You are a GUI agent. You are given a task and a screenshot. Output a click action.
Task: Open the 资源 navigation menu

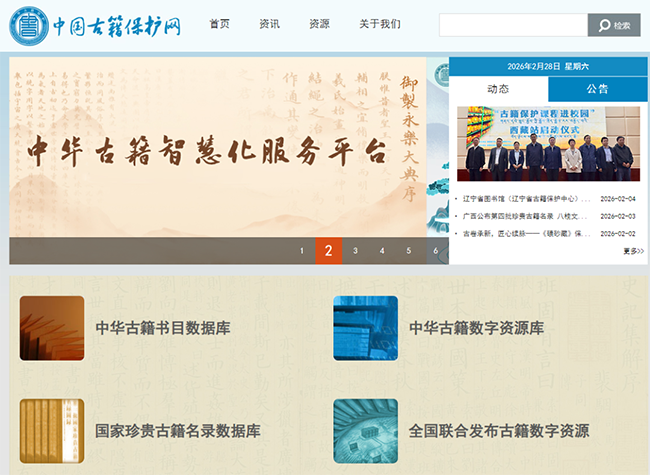pos(319,24)
